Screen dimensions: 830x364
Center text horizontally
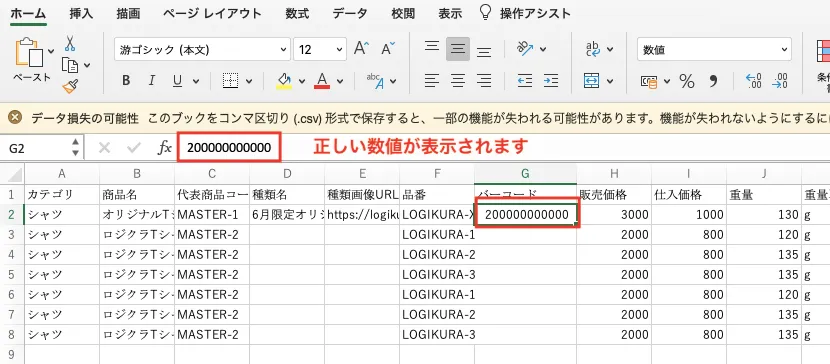pos(458,80)
